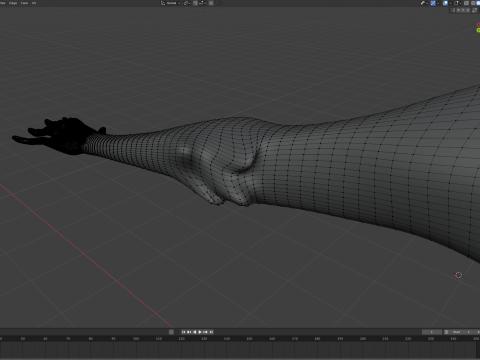
Task: Click the object selectability and visibility icon
Action: tap(423, 3)
